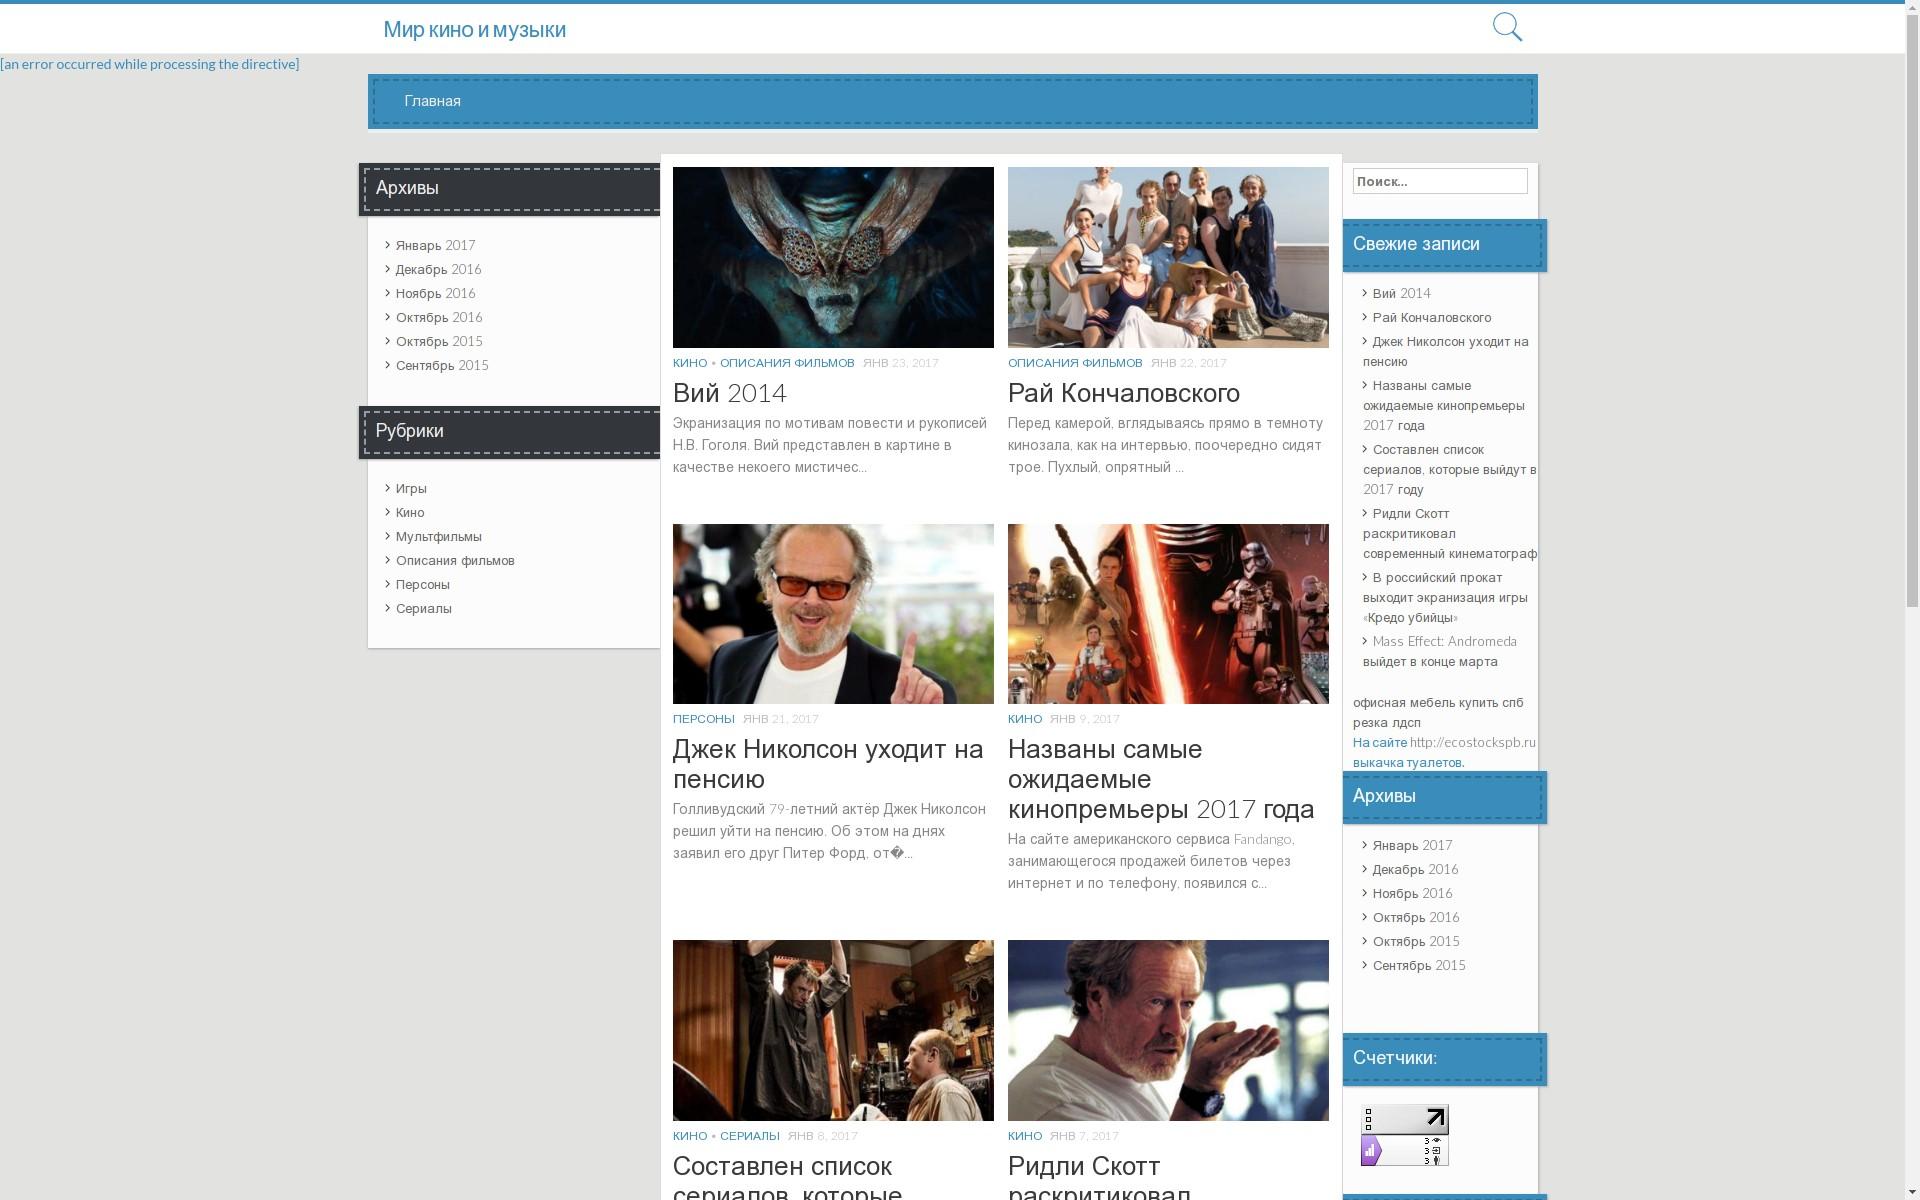1920x1200 pixels.
Task: Open Январь 2017 in left Архивы list
Action: coord(435,245)
